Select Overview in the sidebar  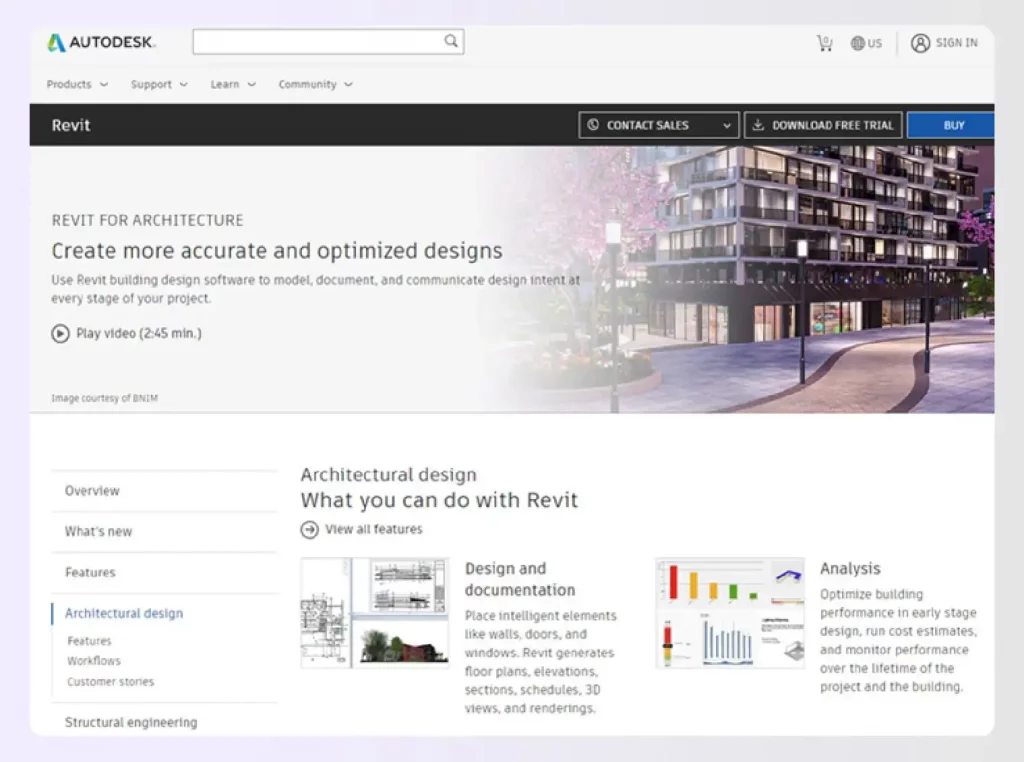92,491
